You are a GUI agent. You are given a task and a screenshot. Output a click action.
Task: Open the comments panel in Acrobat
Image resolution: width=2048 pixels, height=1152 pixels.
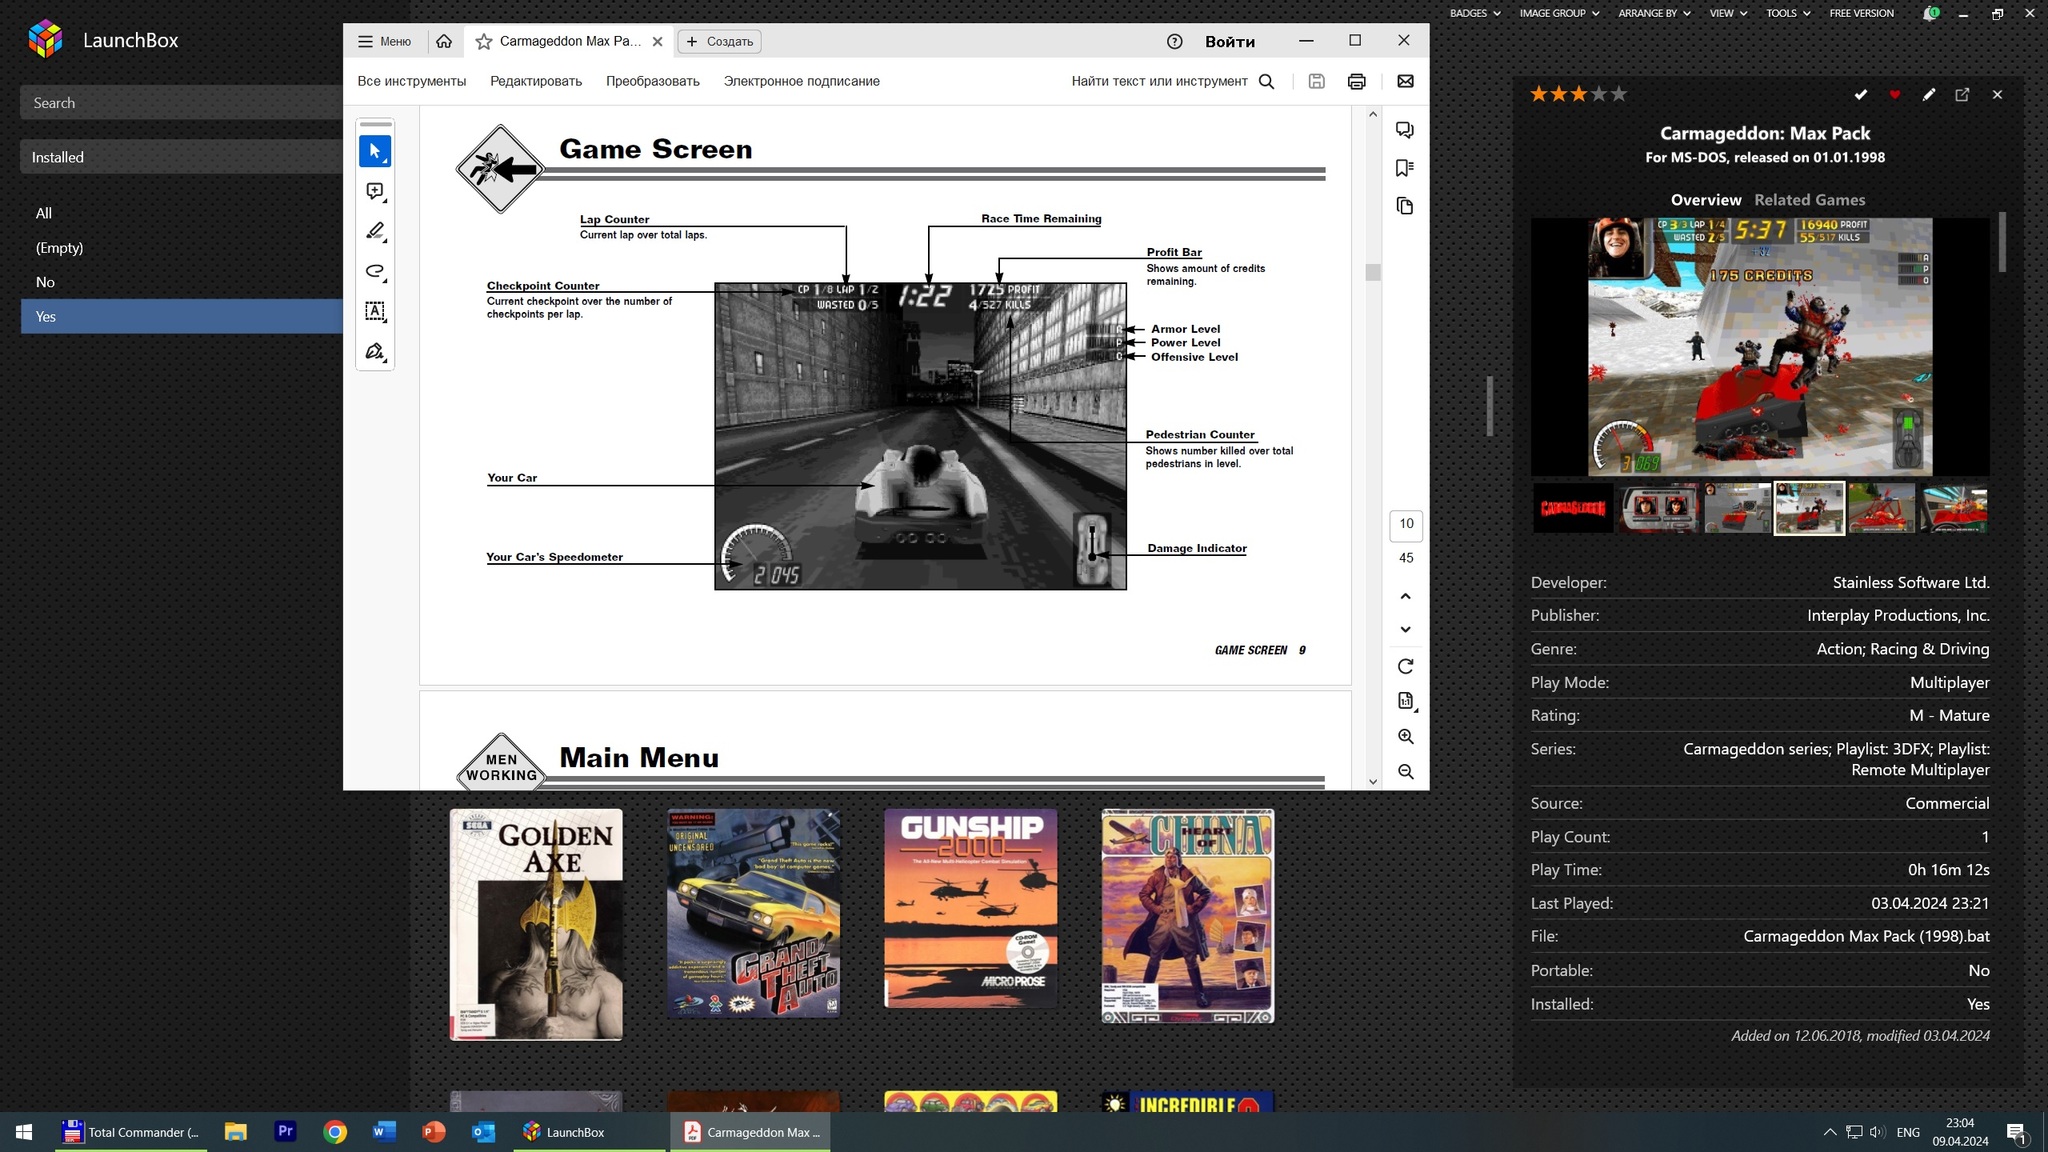coord(1405,130)
